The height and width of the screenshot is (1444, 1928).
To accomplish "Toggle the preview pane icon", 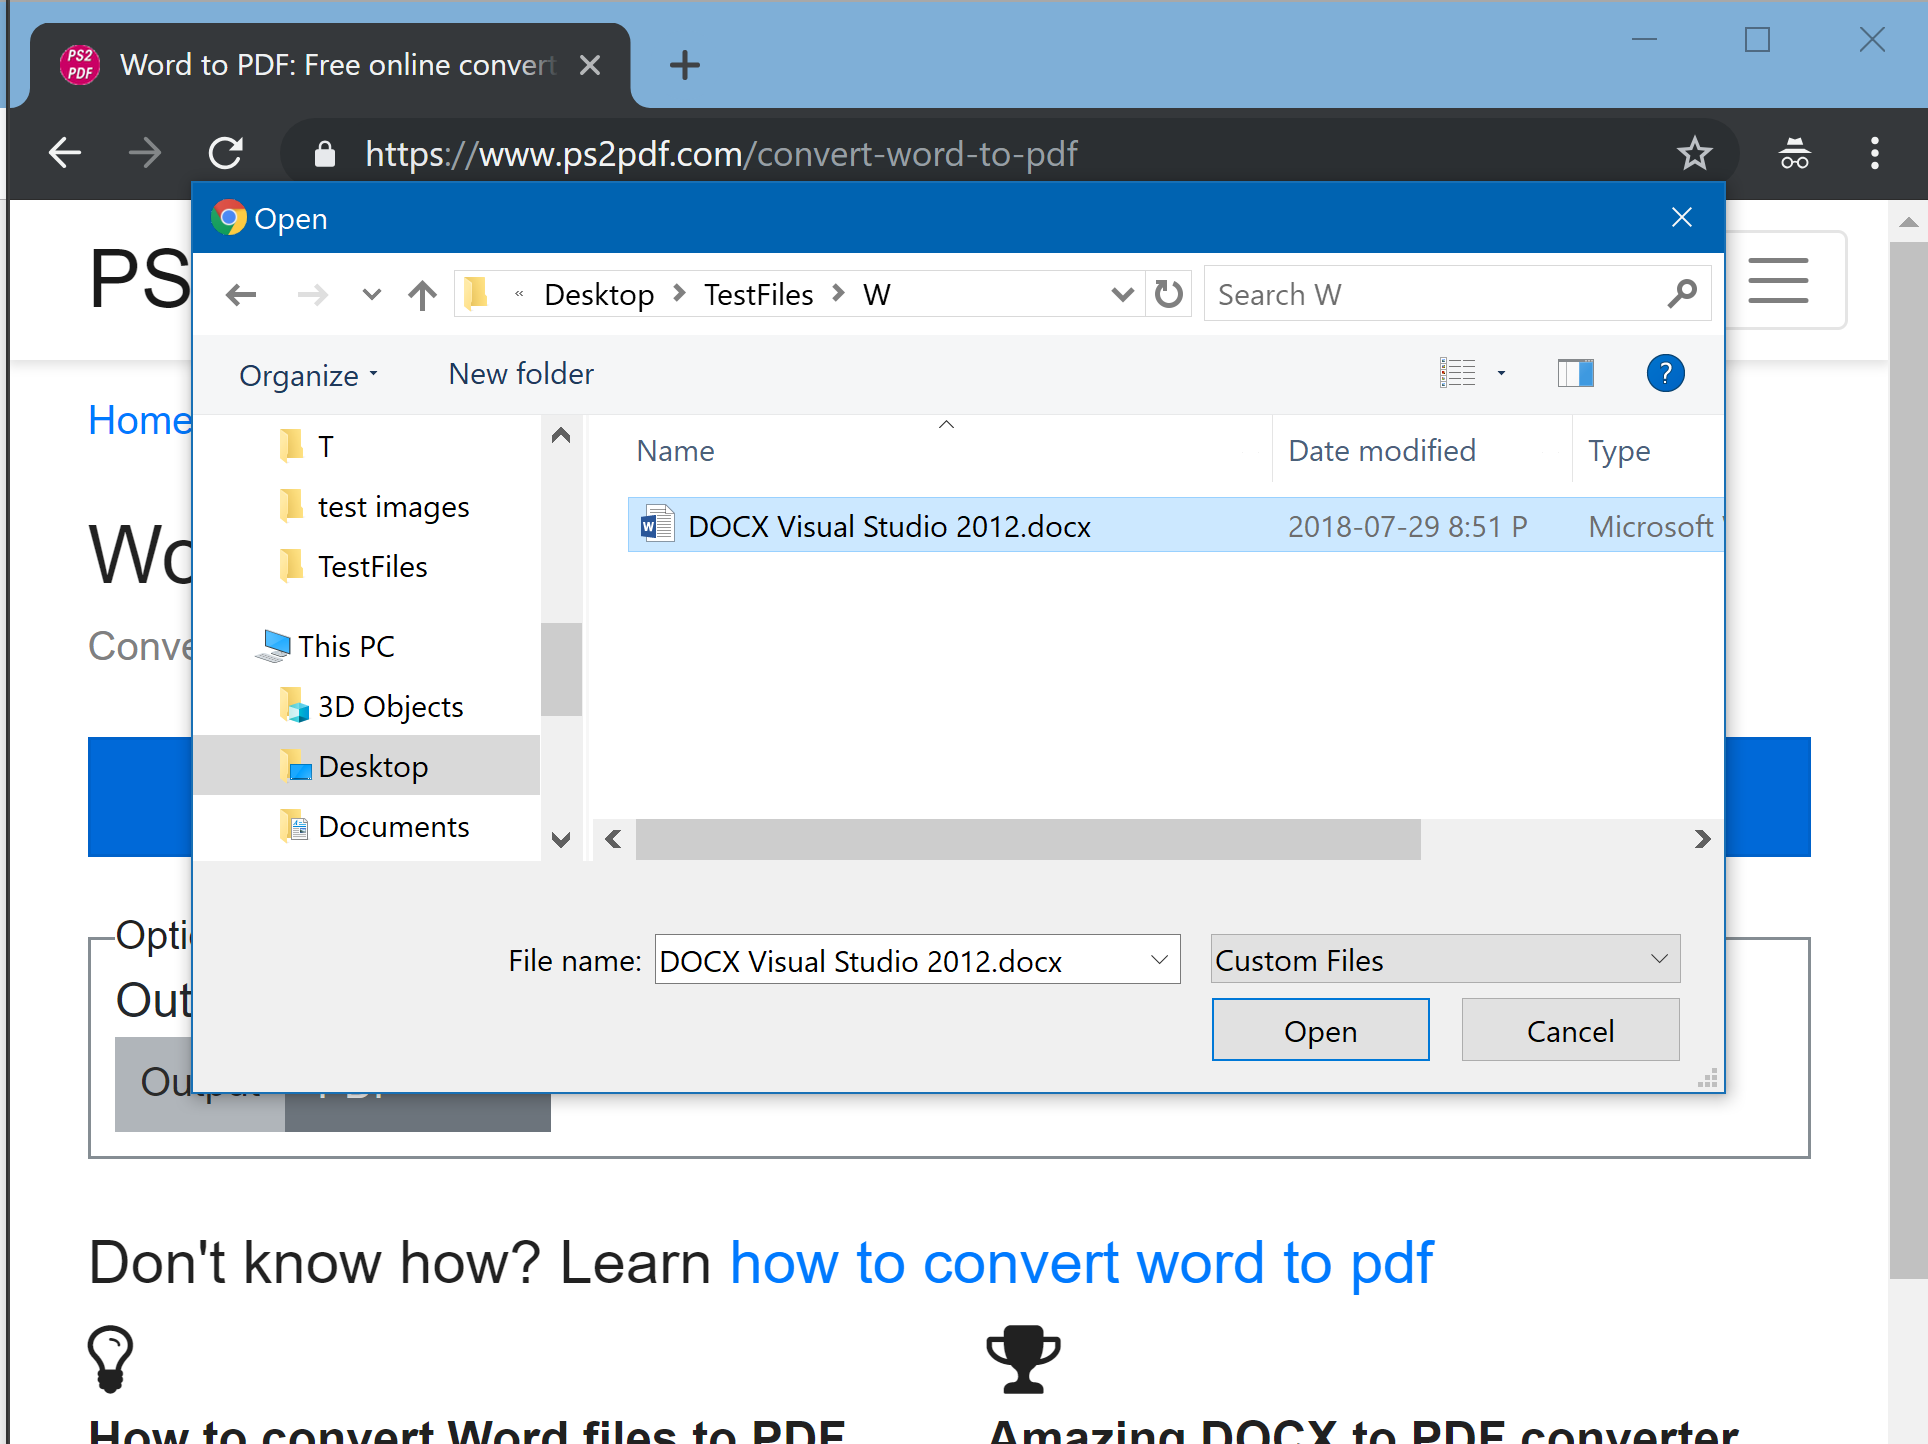I will 1576,373.
